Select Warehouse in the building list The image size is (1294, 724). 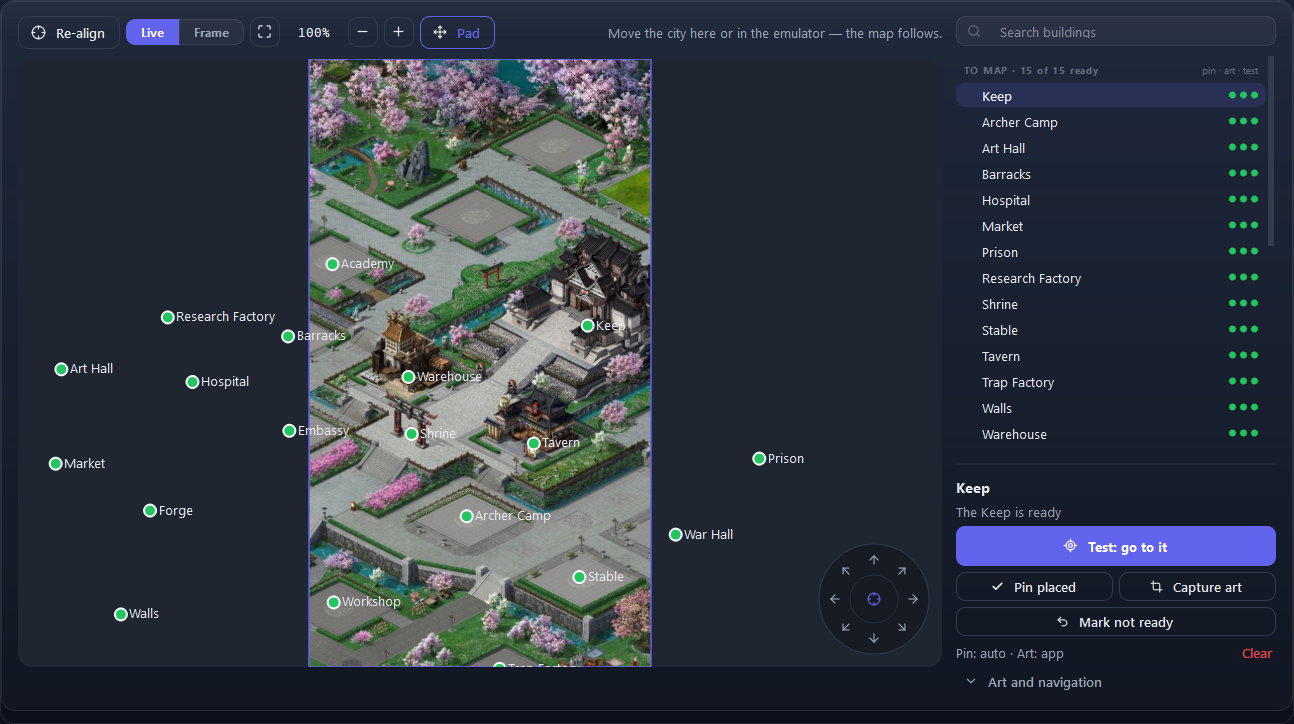pyautogui.click(x=1111, y=434)
